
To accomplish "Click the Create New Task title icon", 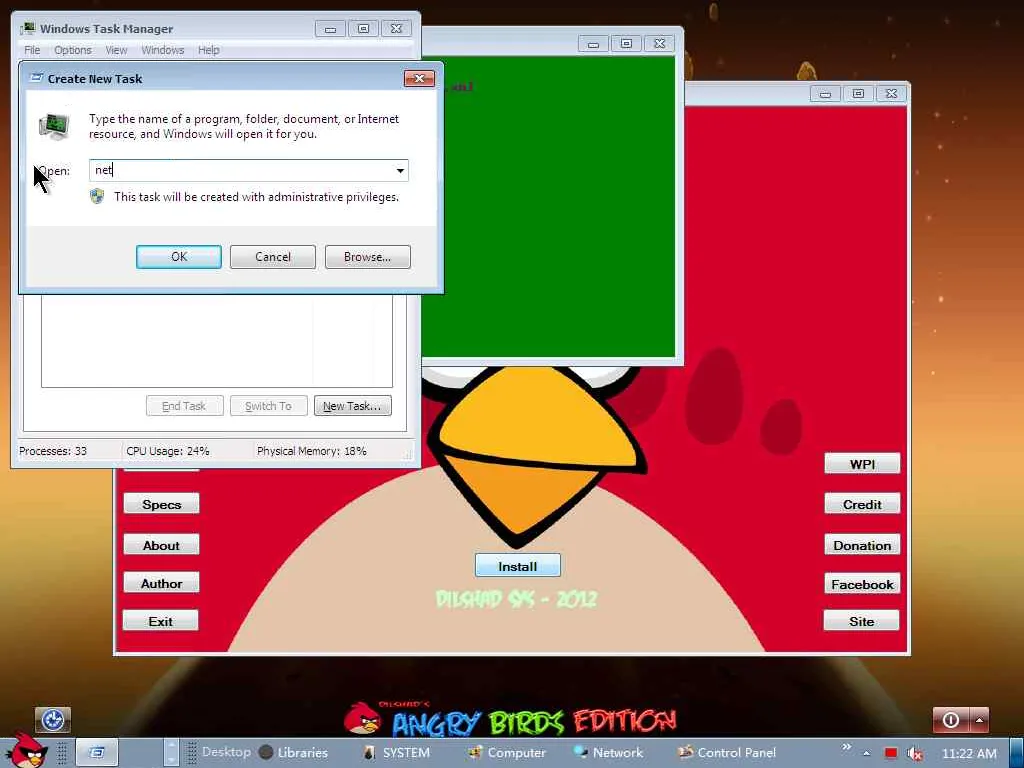I will point(37,78).
